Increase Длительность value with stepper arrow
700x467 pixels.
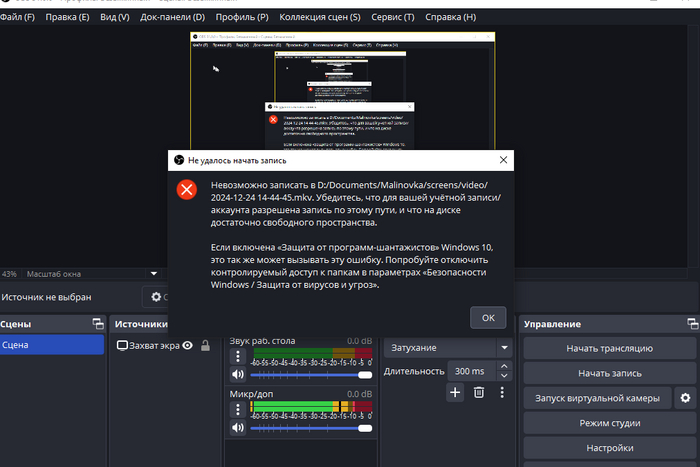[504, 367]
